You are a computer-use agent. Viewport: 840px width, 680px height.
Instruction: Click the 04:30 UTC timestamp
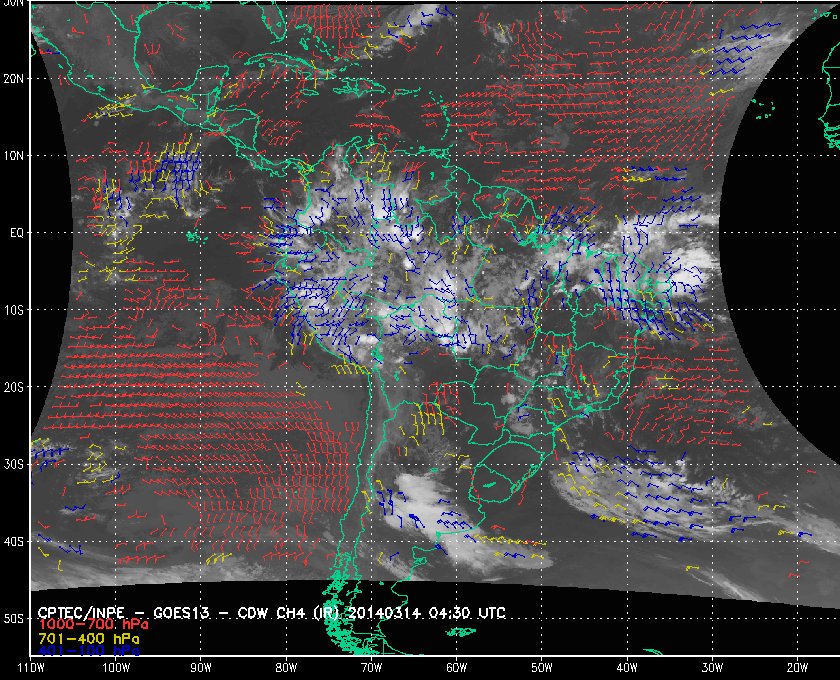pyautogui.click(x=467, y=613)
